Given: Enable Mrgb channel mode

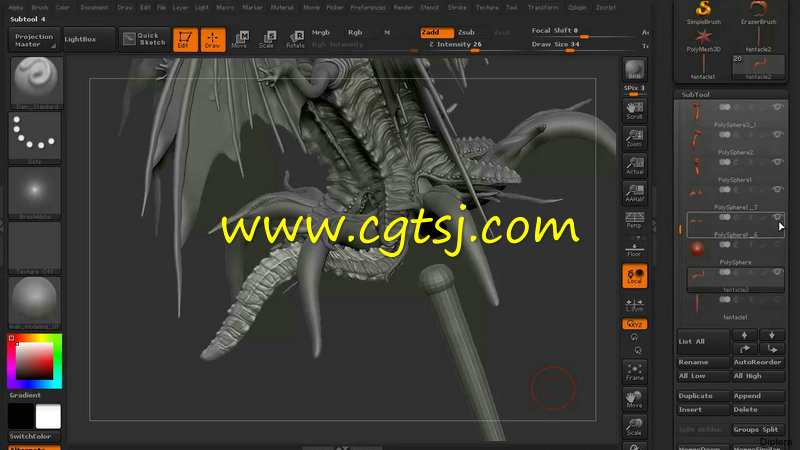Looking at the screenshot, I should (320, 32).
